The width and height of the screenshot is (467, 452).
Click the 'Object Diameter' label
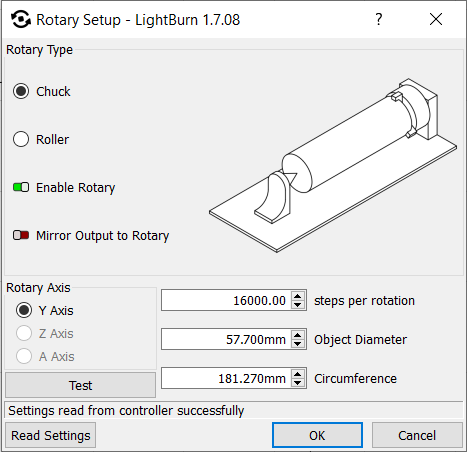(x=360, y=339)
